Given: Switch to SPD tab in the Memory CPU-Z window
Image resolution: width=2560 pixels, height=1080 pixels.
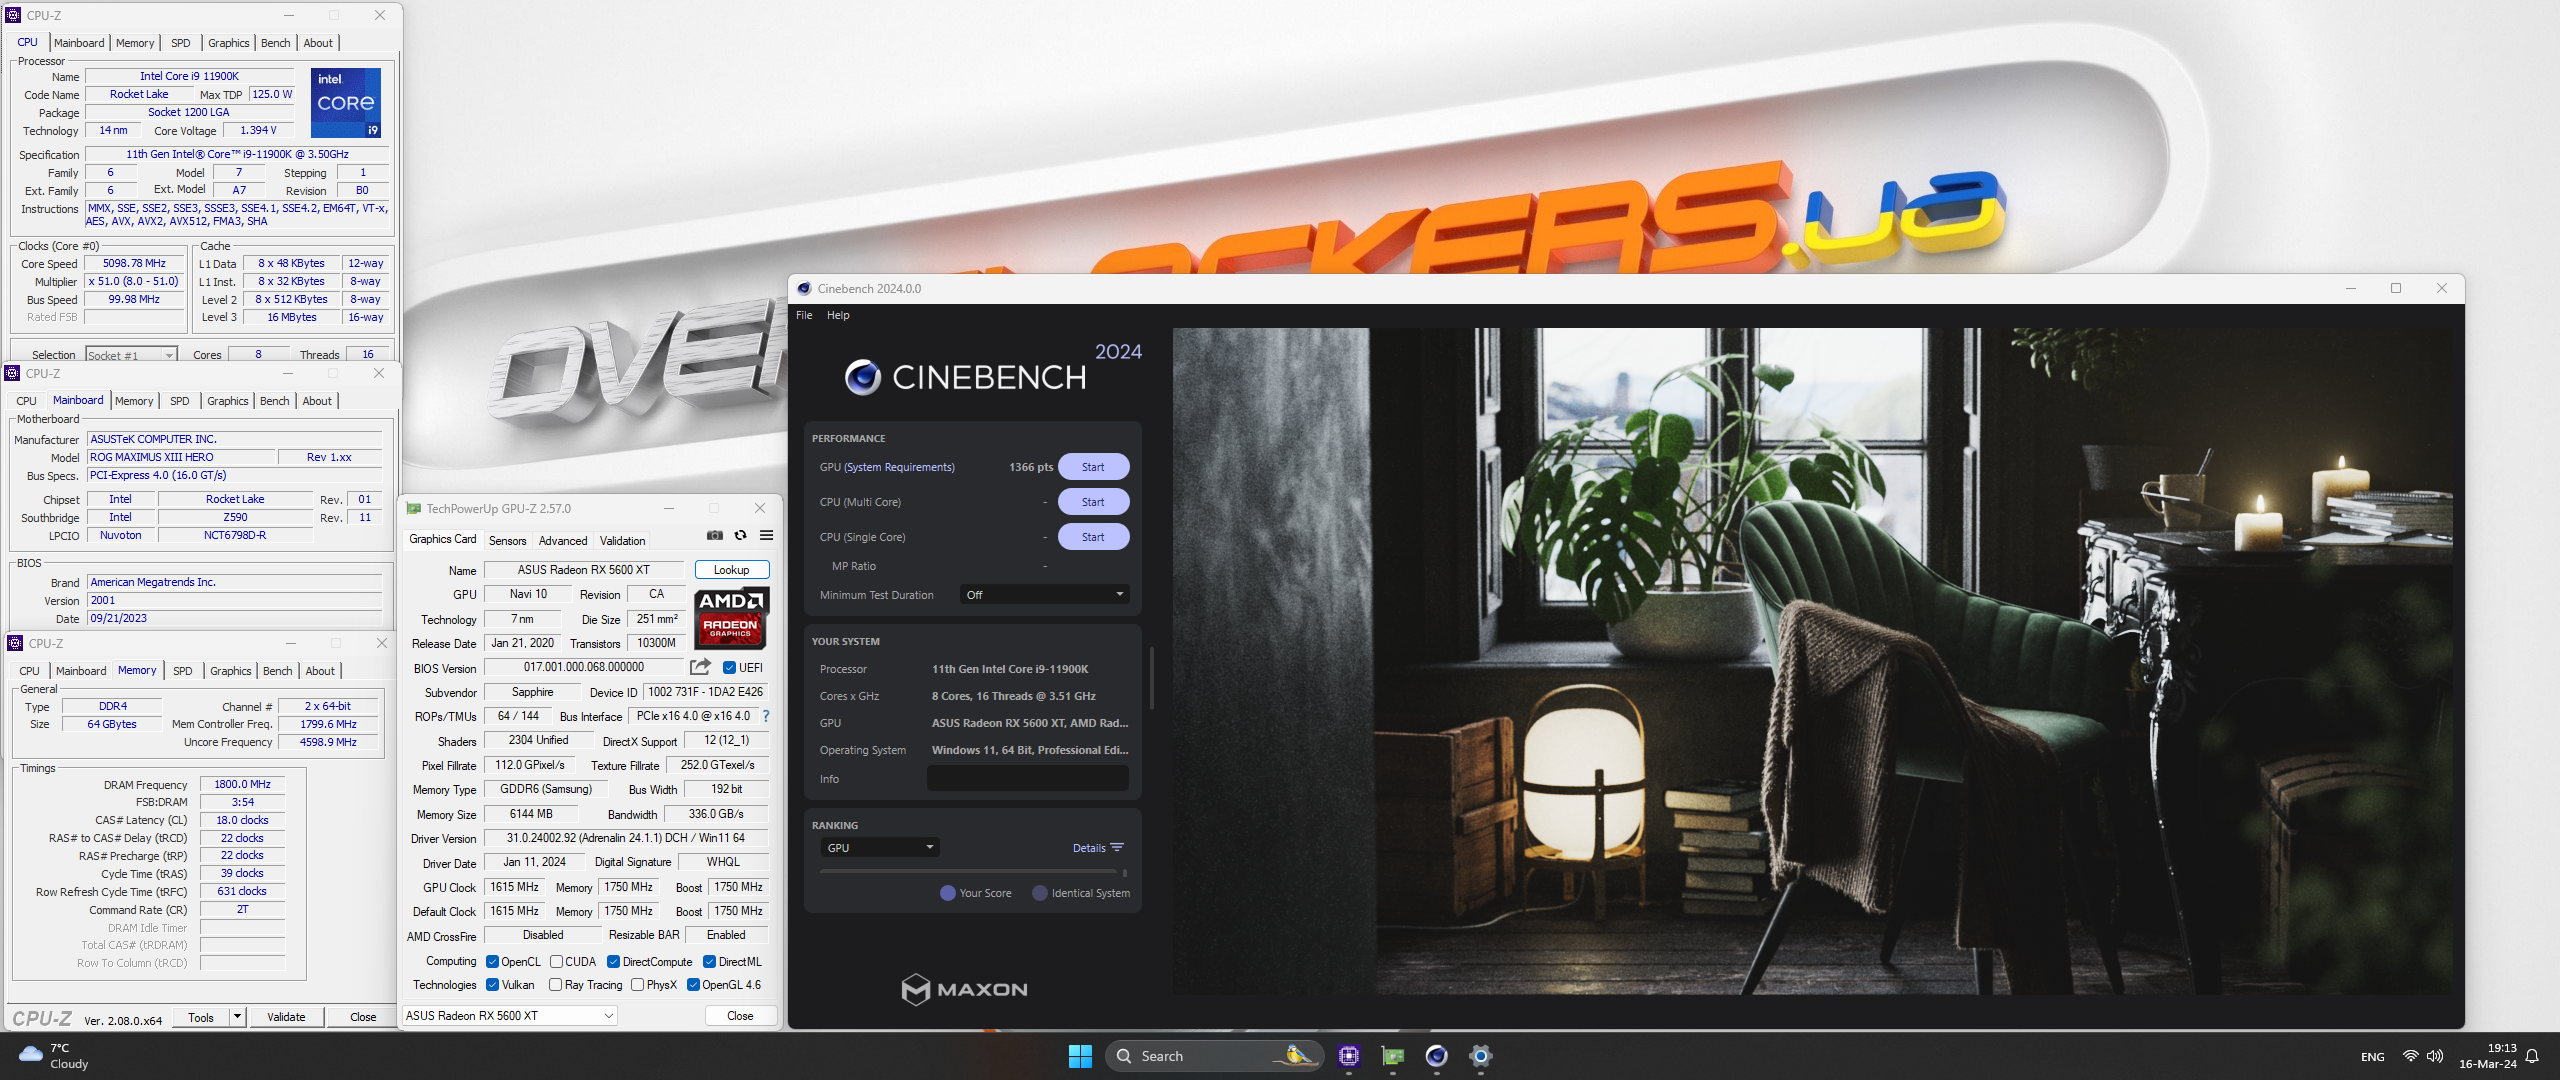Looking at the screenshot, I should (183, 671).
